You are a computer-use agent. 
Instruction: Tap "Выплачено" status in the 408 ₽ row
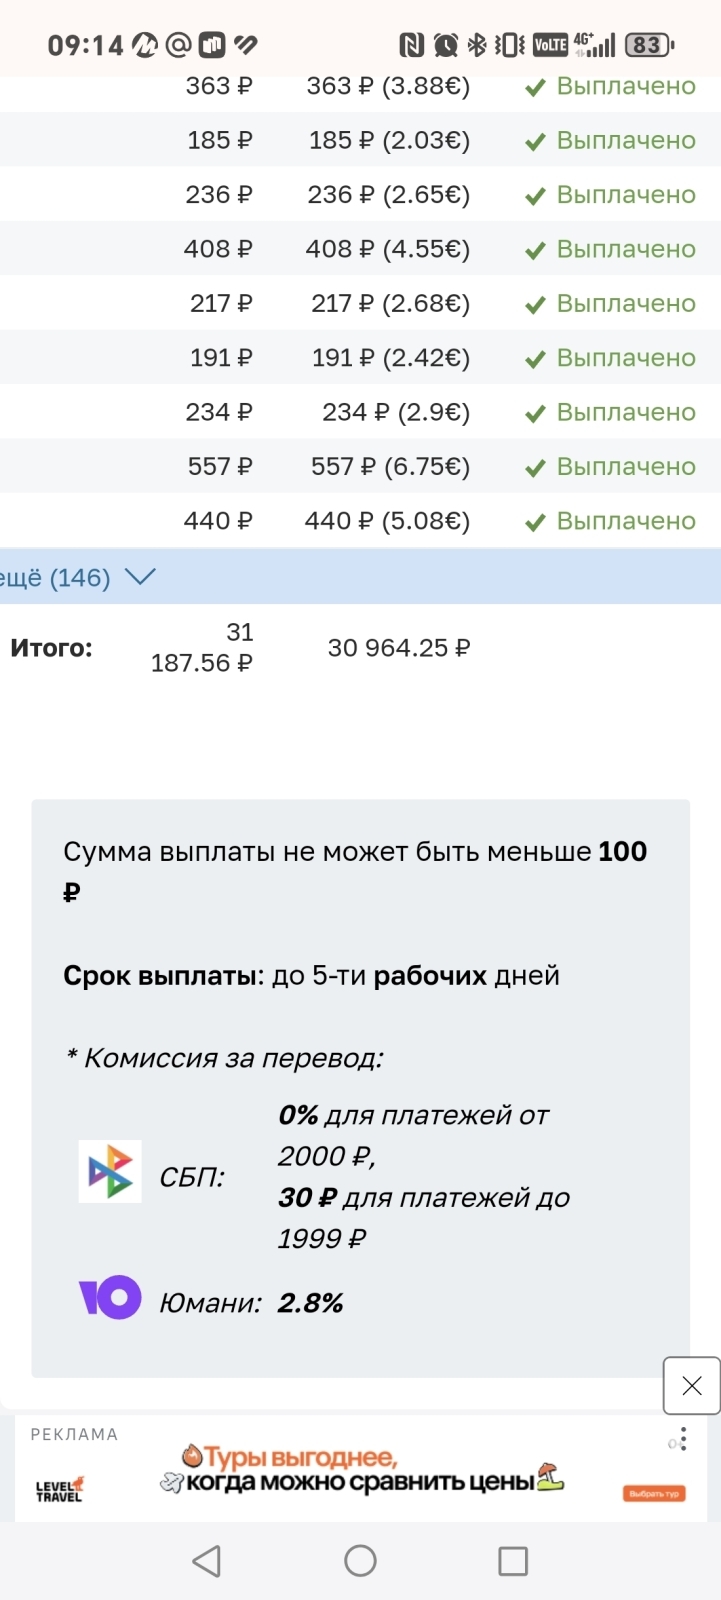pyautogui.click(x=626, y=249)
